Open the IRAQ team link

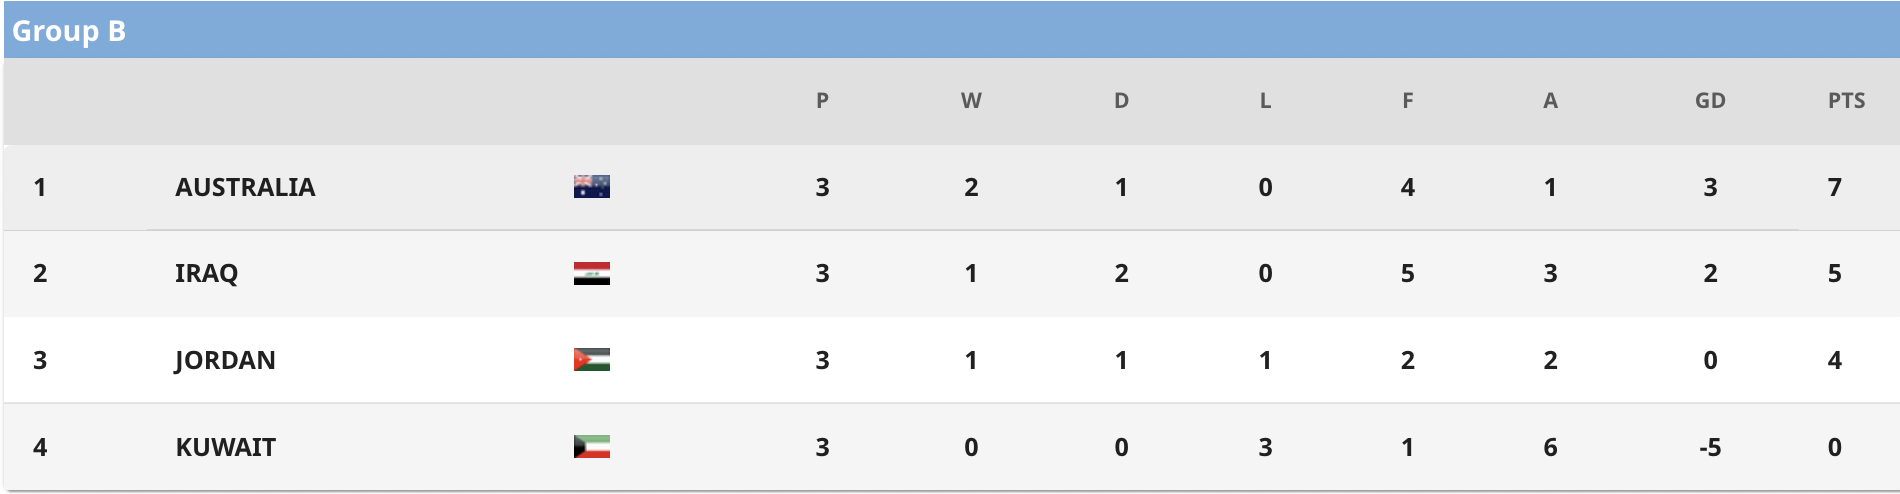(207, 273)
